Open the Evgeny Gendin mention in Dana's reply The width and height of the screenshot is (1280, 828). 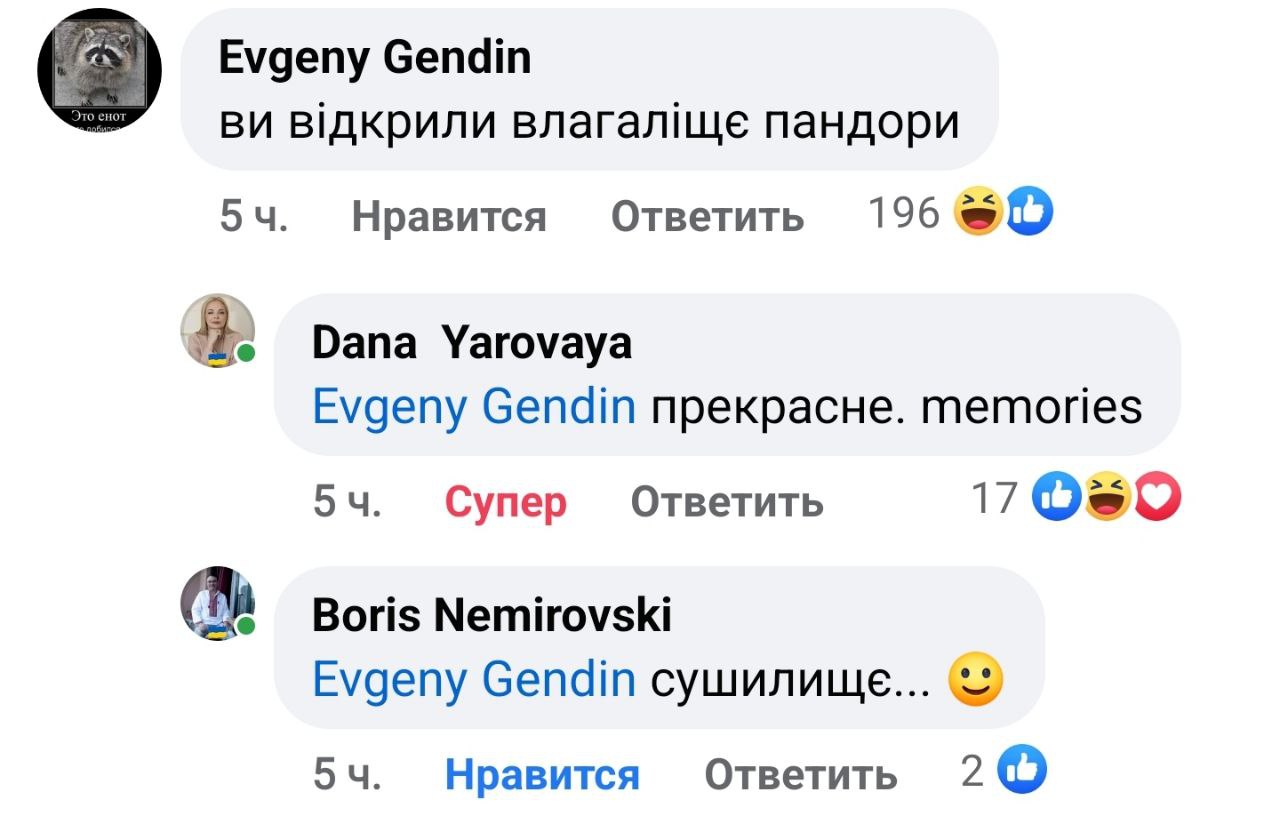474,407
